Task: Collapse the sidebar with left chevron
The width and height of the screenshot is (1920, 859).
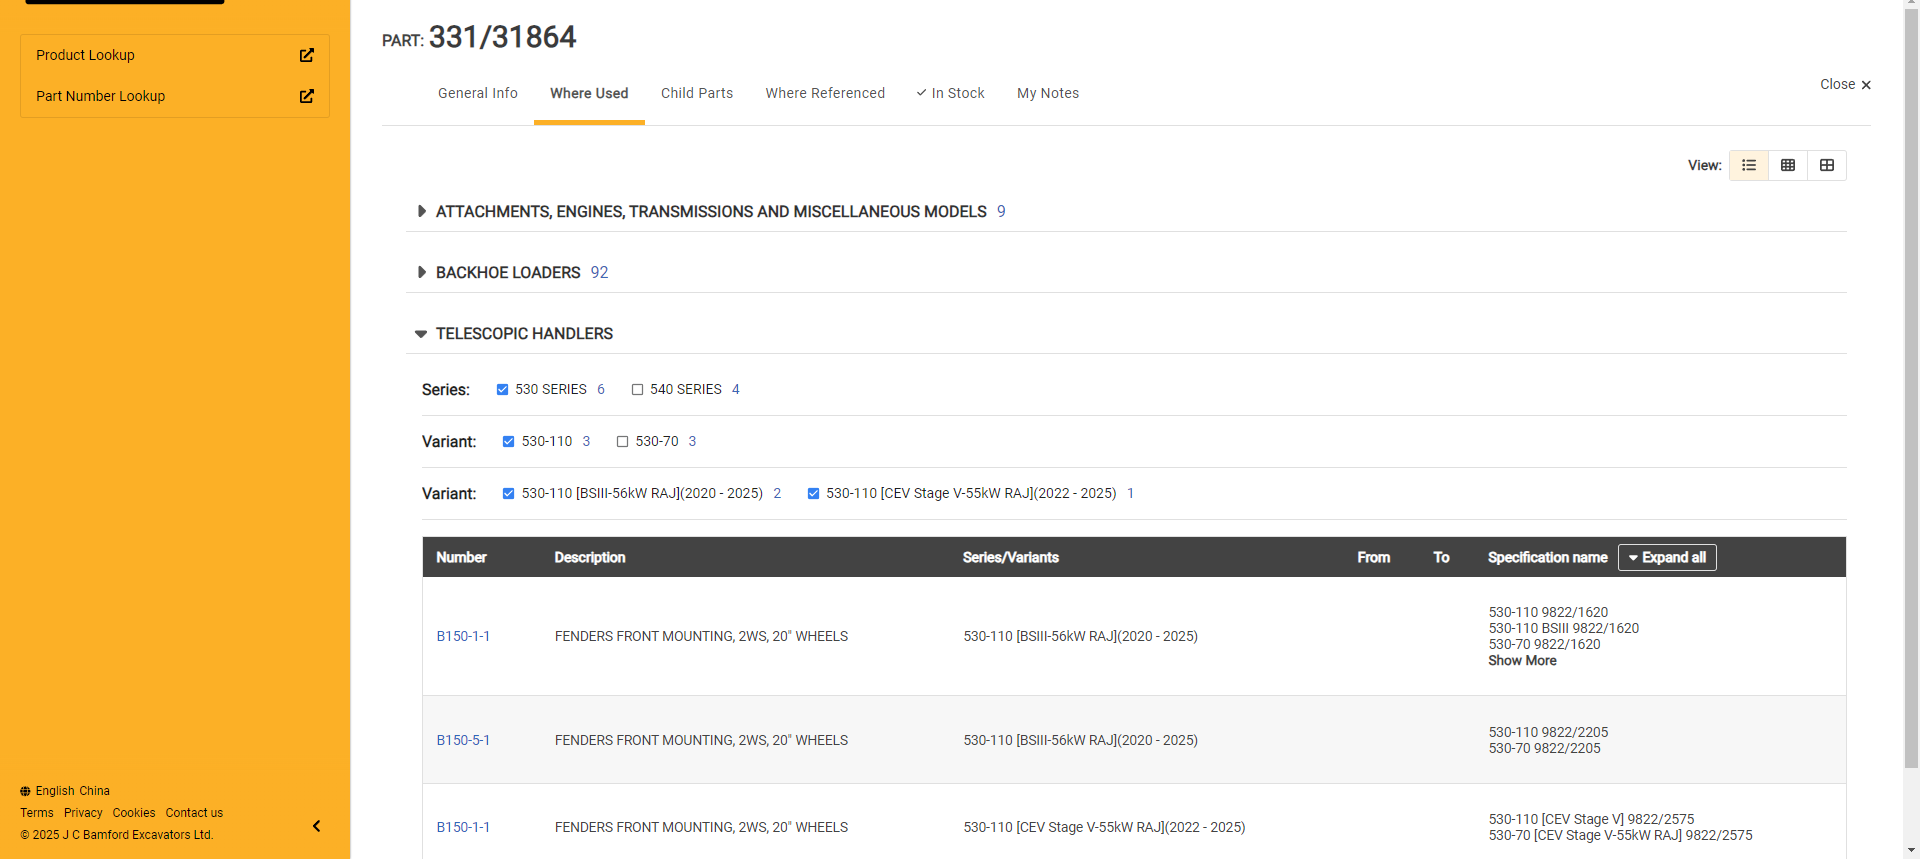Action: (316, 826)
